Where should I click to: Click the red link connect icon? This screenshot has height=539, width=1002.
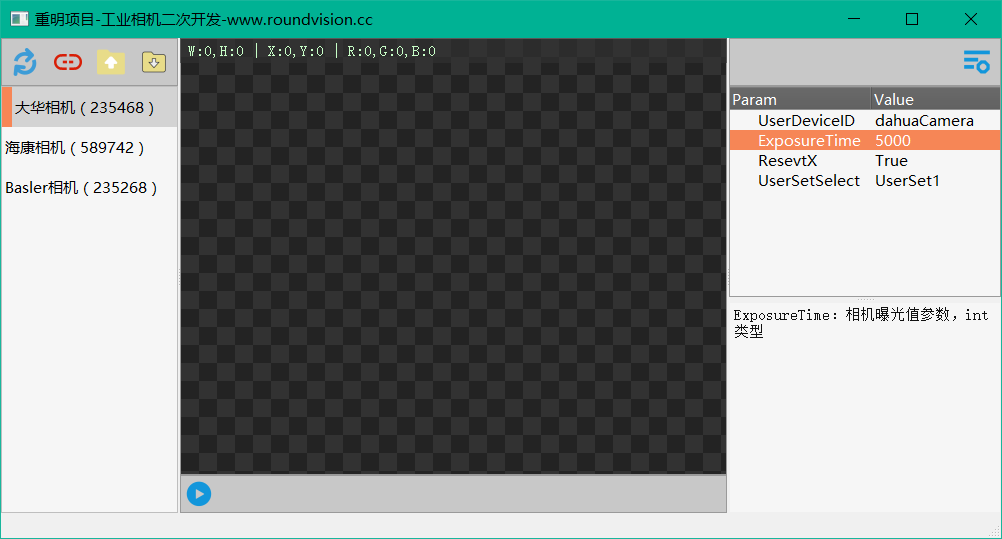(x=68, y=62)
